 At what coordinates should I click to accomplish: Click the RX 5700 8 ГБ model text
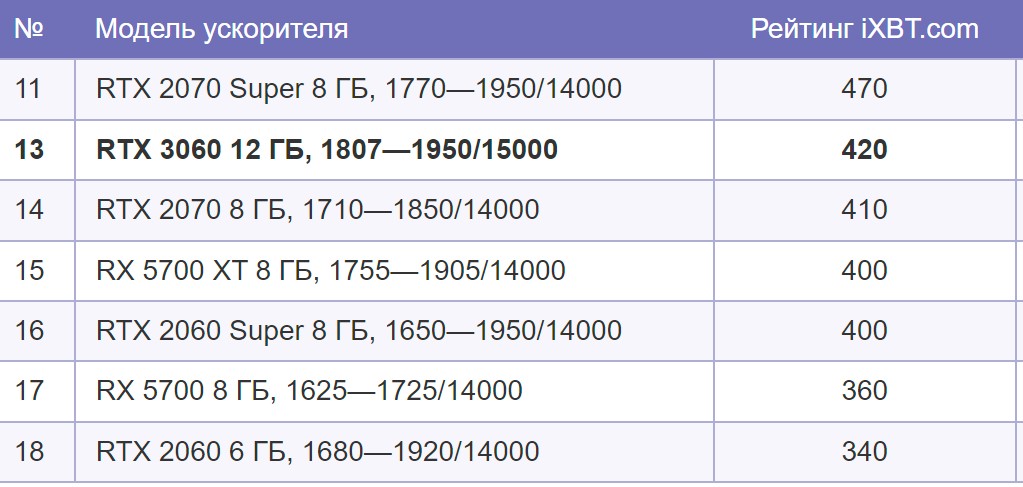[x=309, y=390]
